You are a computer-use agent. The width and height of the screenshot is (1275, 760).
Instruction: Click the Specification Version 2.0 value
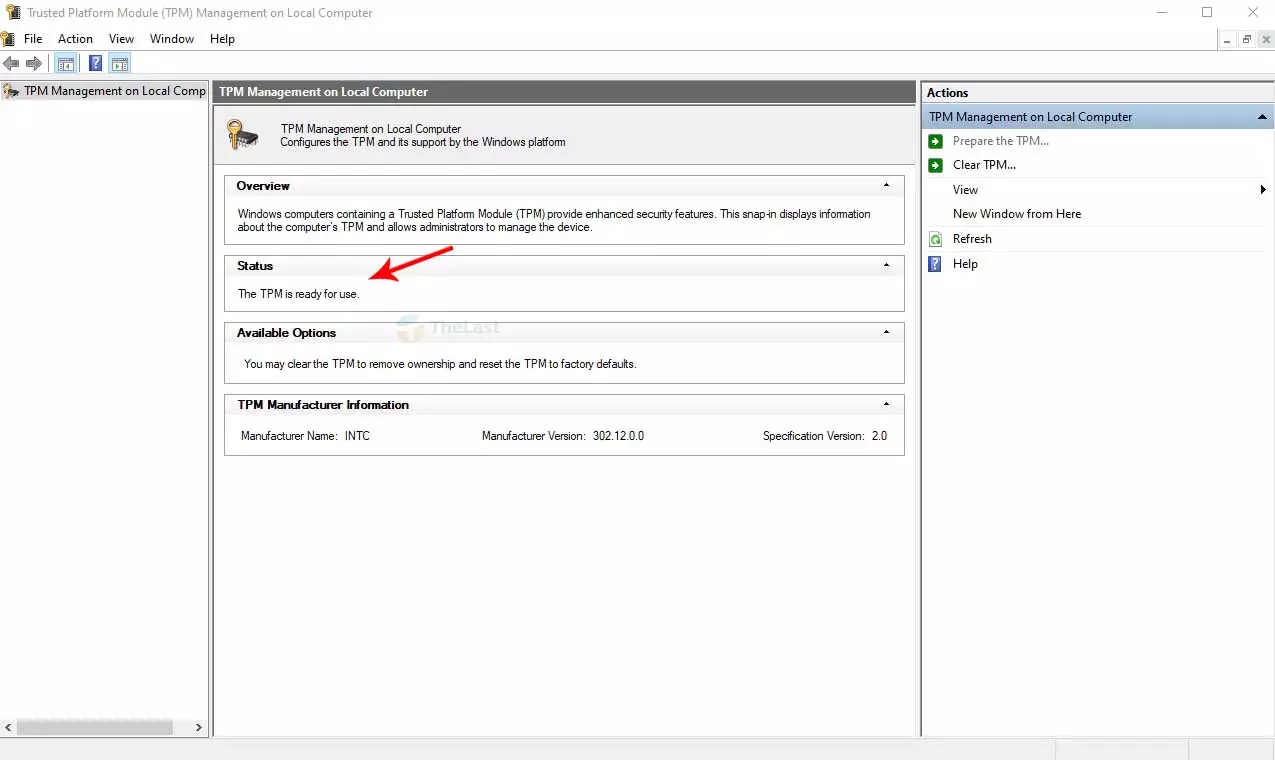point(879,436)
